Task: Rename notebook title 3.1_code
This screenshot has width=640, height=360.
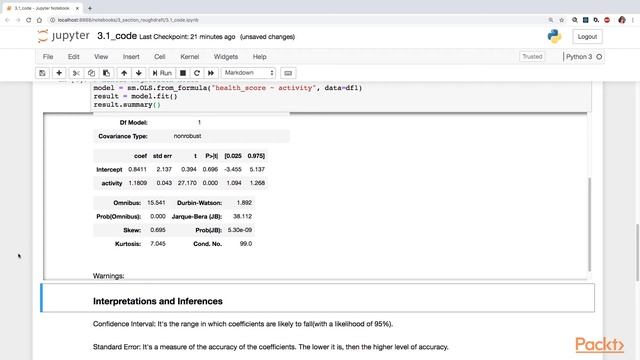Action: coord(117,36)
